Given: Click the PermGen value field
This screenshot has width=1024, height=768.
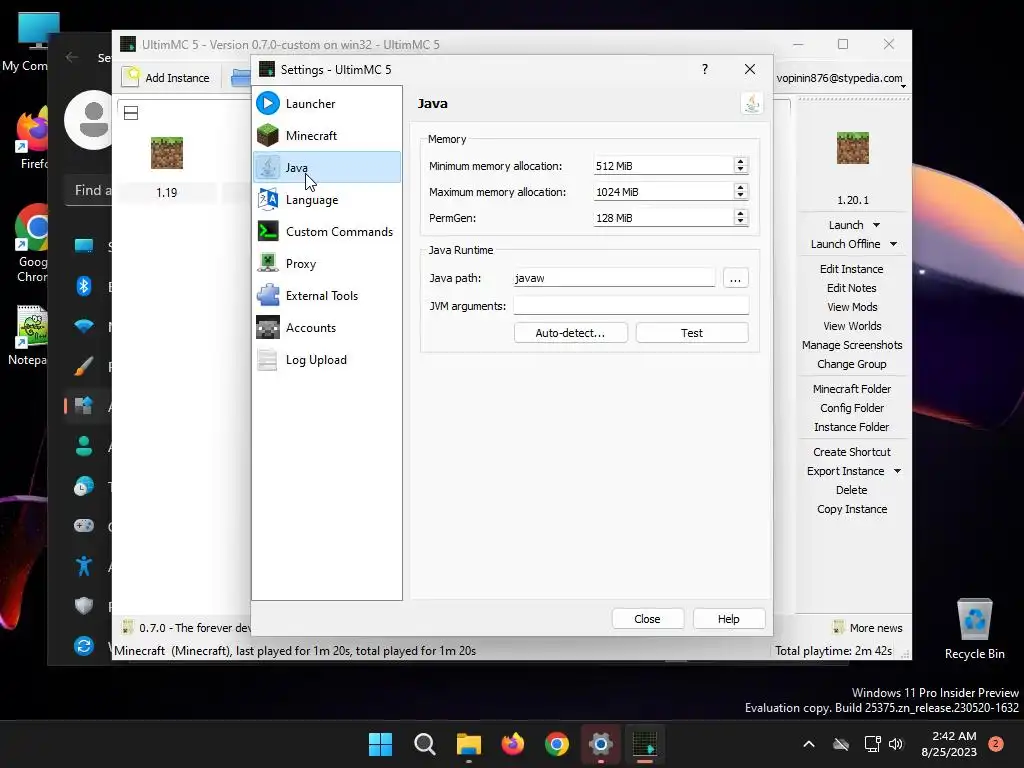Looking at the screenshot, I should pyautogui.click(x=663, y=218).
